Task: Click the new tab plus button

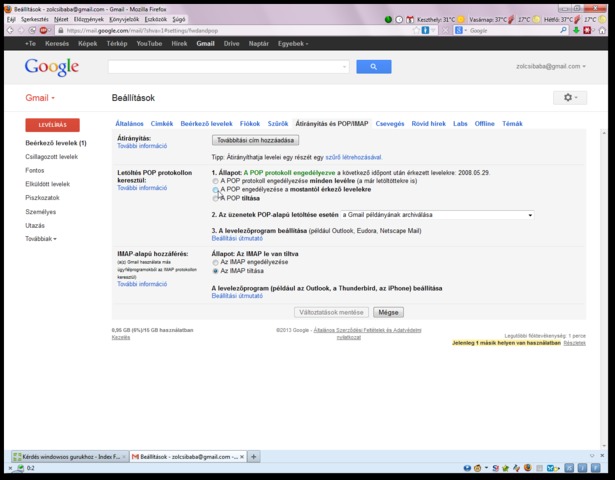Action: 254,456
